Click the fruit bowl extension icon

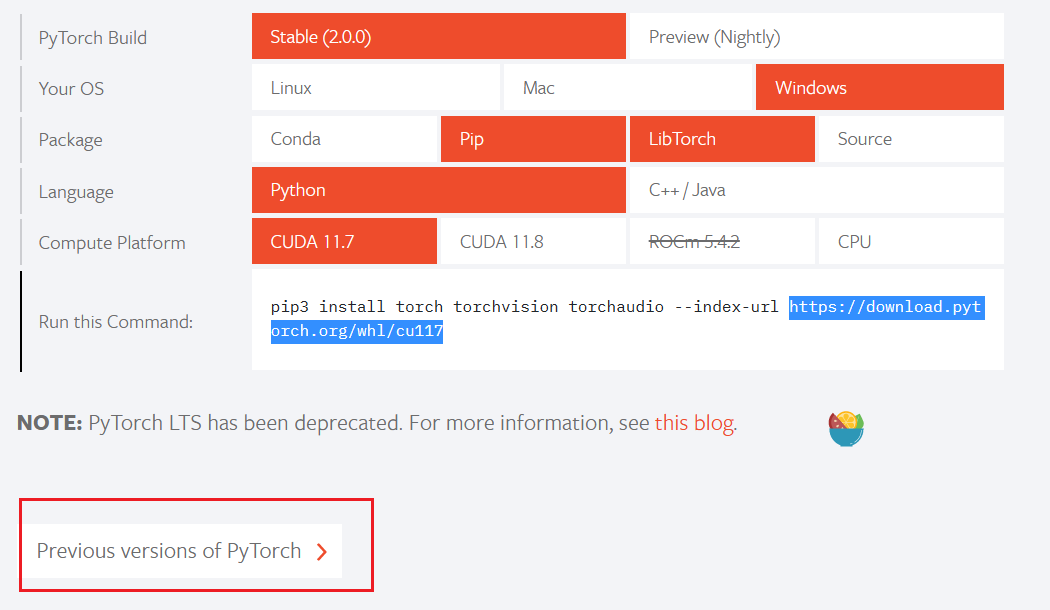tap(846, 429)
